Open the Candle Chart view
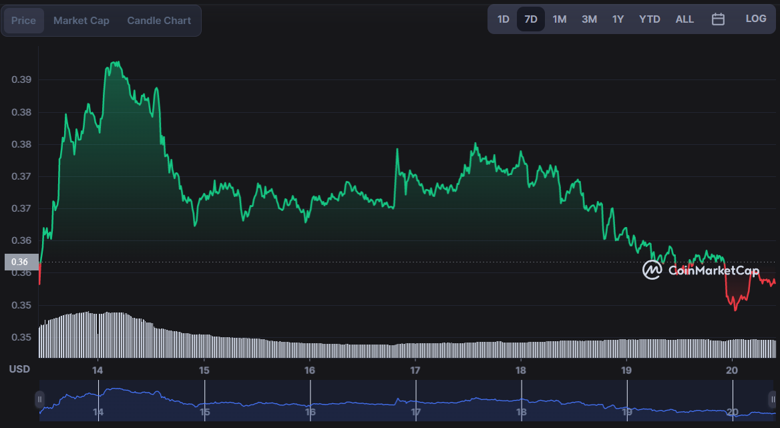 tap(160, 20)
